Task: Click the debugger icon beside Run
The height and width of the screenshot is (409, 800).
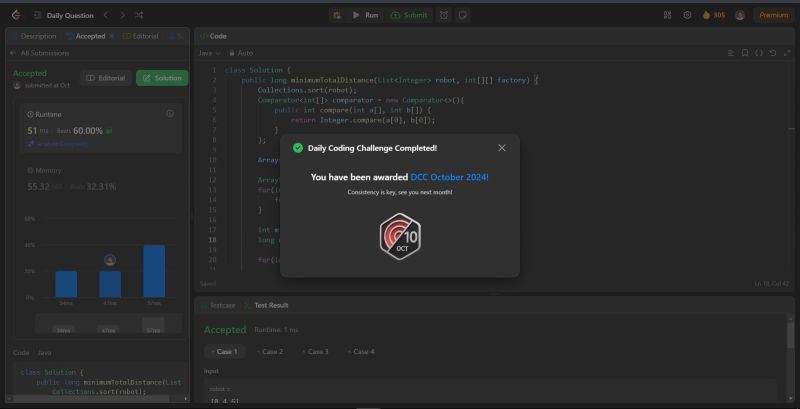Action: click(337, 15)
